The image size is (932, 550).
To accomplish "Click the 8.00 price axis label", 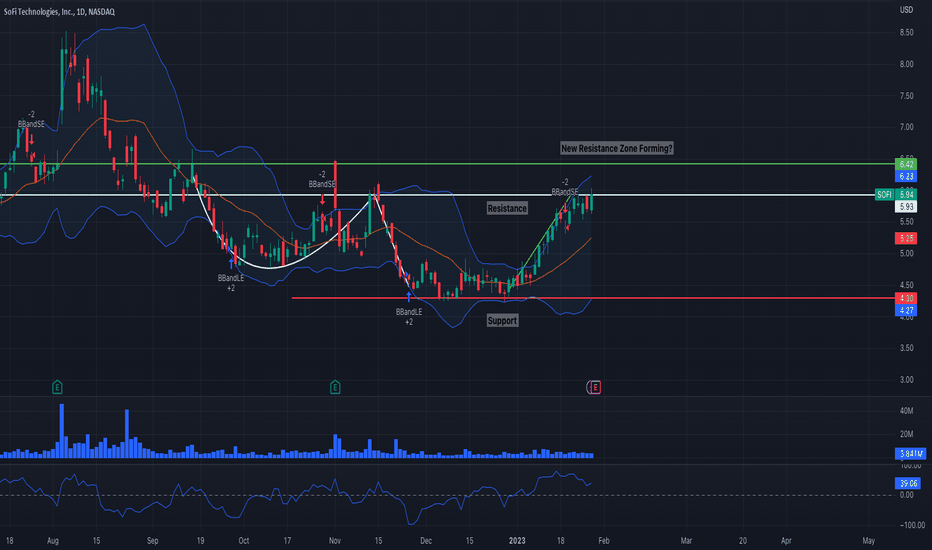I will pos(906,64).
